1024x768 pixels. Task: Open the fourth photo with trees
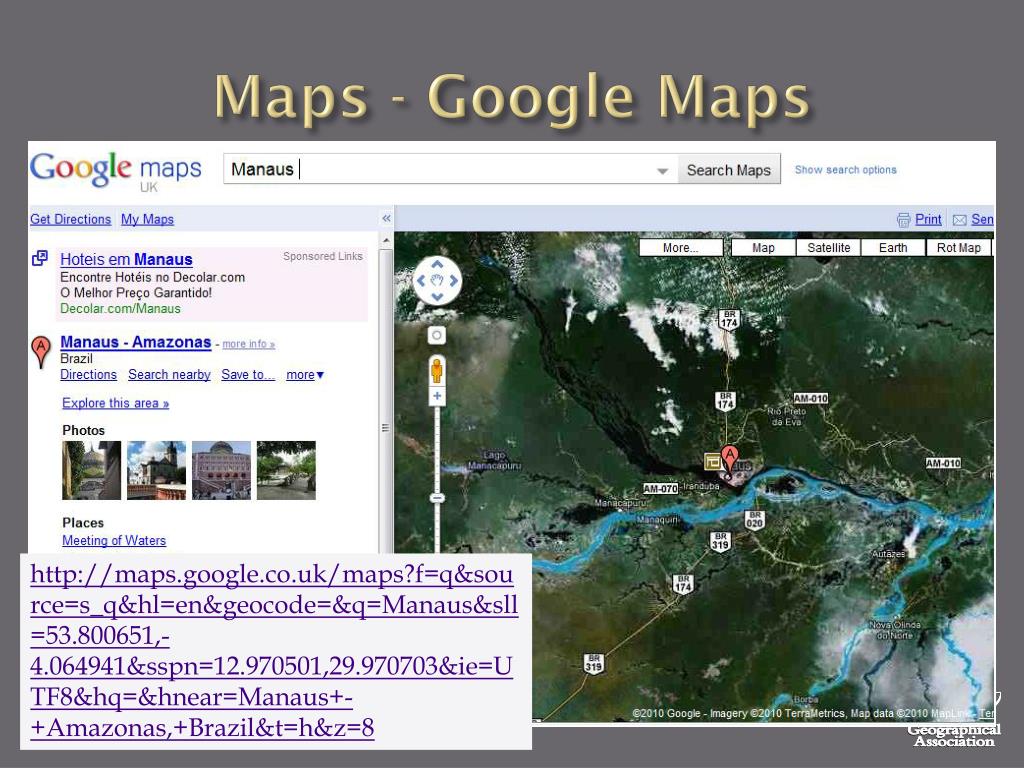pos(286,470)
